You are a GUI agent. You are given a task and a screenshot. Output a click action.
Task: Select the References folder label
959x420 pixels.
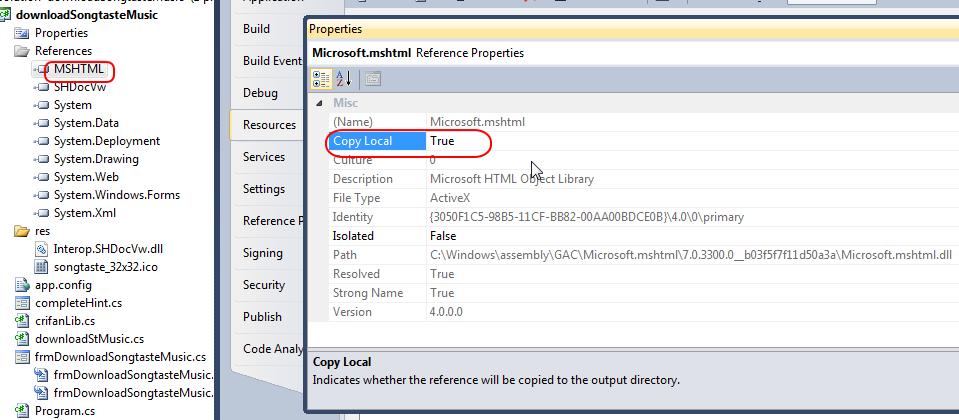63,51
